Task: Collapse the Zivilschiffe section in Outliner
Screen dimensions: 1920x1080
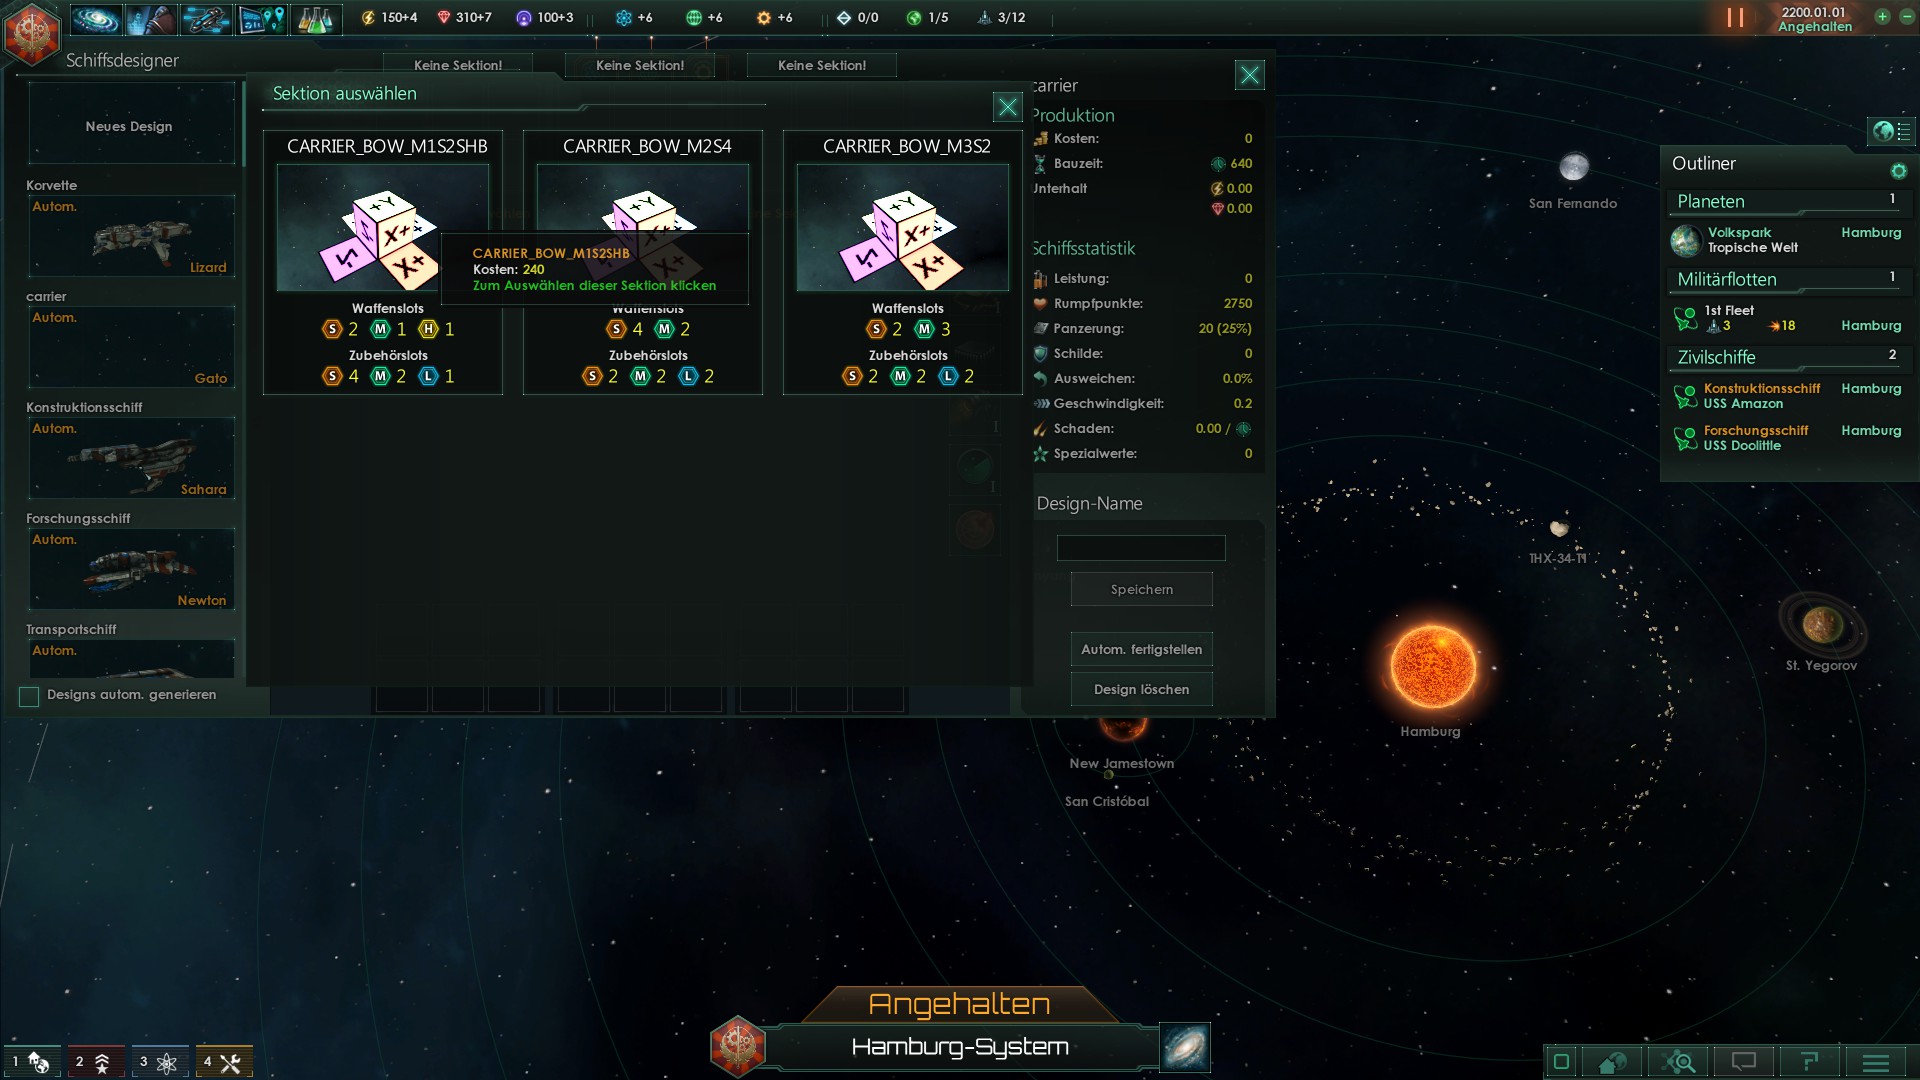Action: tap(1787, 357)
